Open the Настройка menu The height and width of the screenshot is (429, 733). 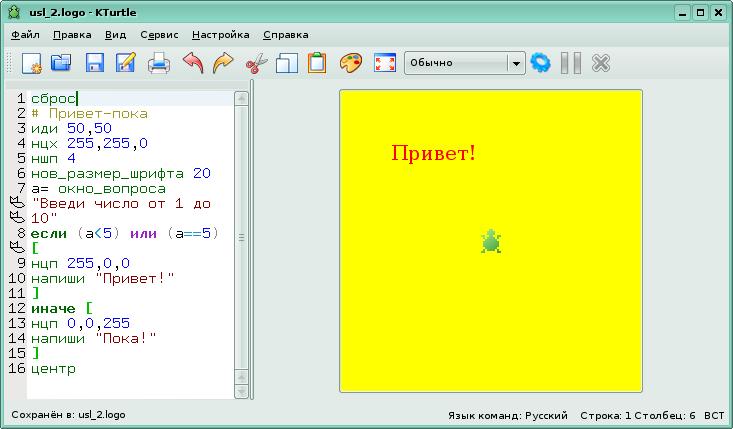pyautogui.click(x=220, y=34)
